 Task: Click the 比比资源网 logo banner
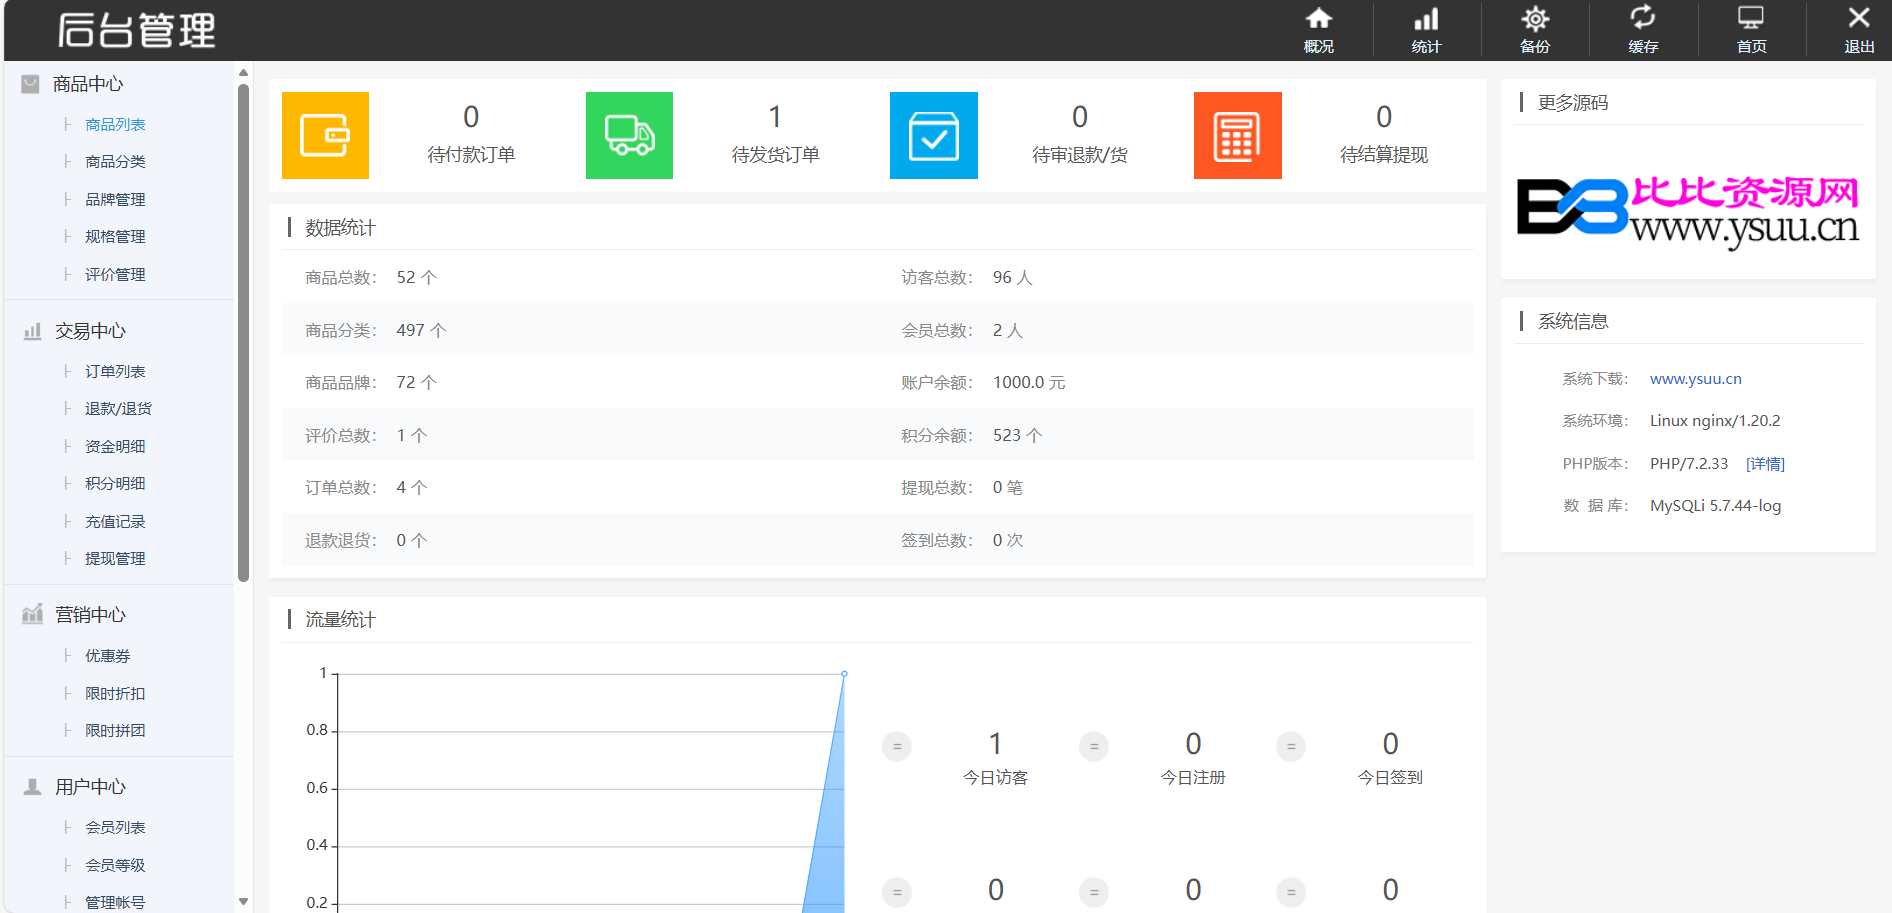pyautogui.click(x=1687, y=210)
